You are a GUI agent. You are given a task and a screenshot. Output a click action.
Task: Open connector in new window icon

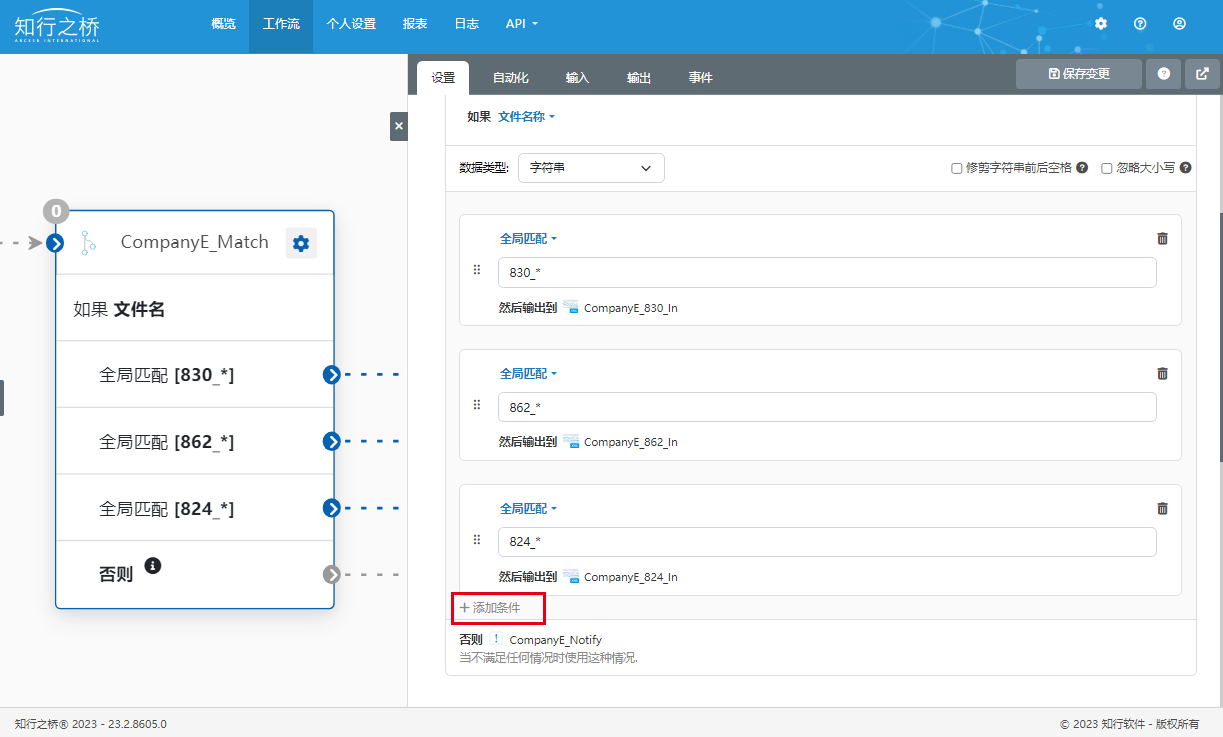point(1202,74)
